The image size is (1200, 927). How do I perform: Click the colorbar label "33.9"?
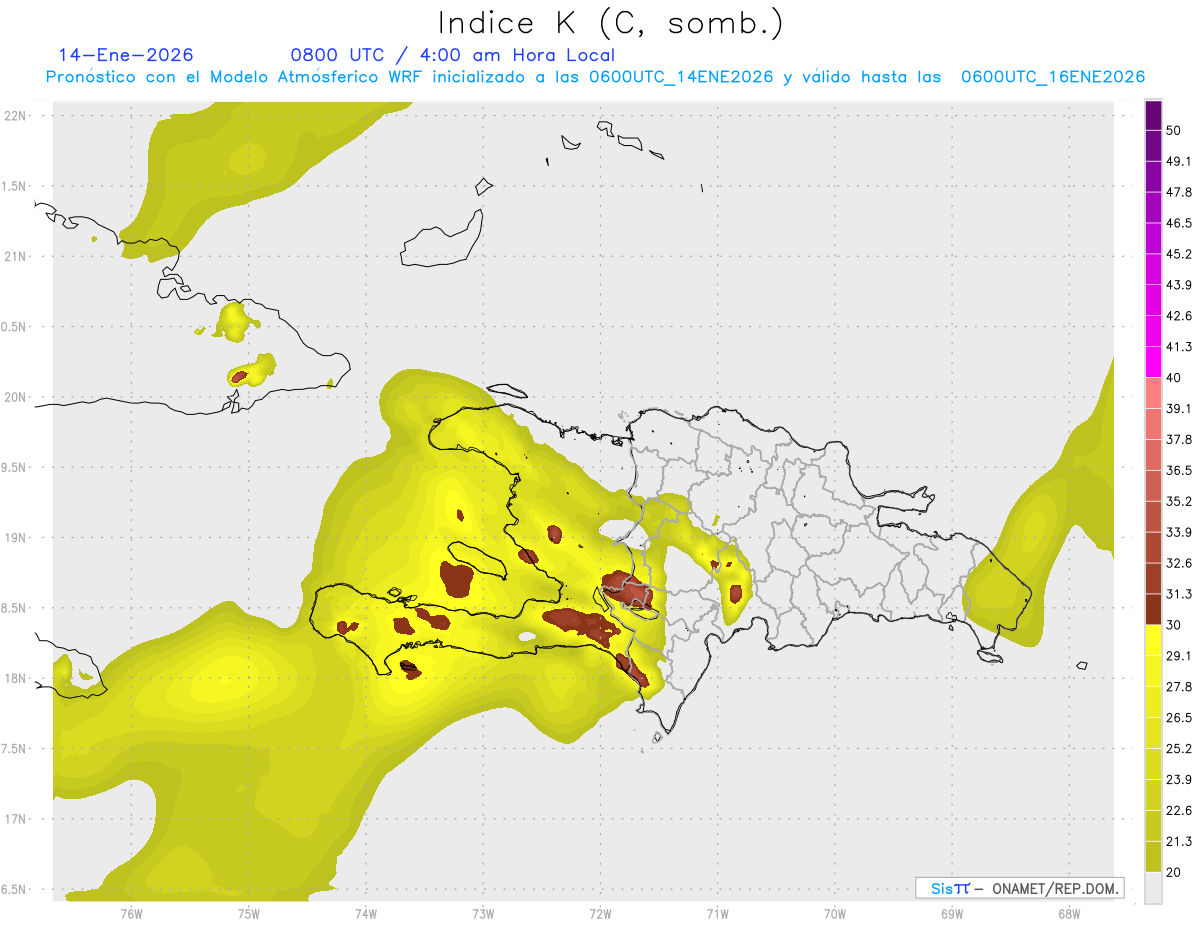pyautogui.click(x=1179, y=532)
